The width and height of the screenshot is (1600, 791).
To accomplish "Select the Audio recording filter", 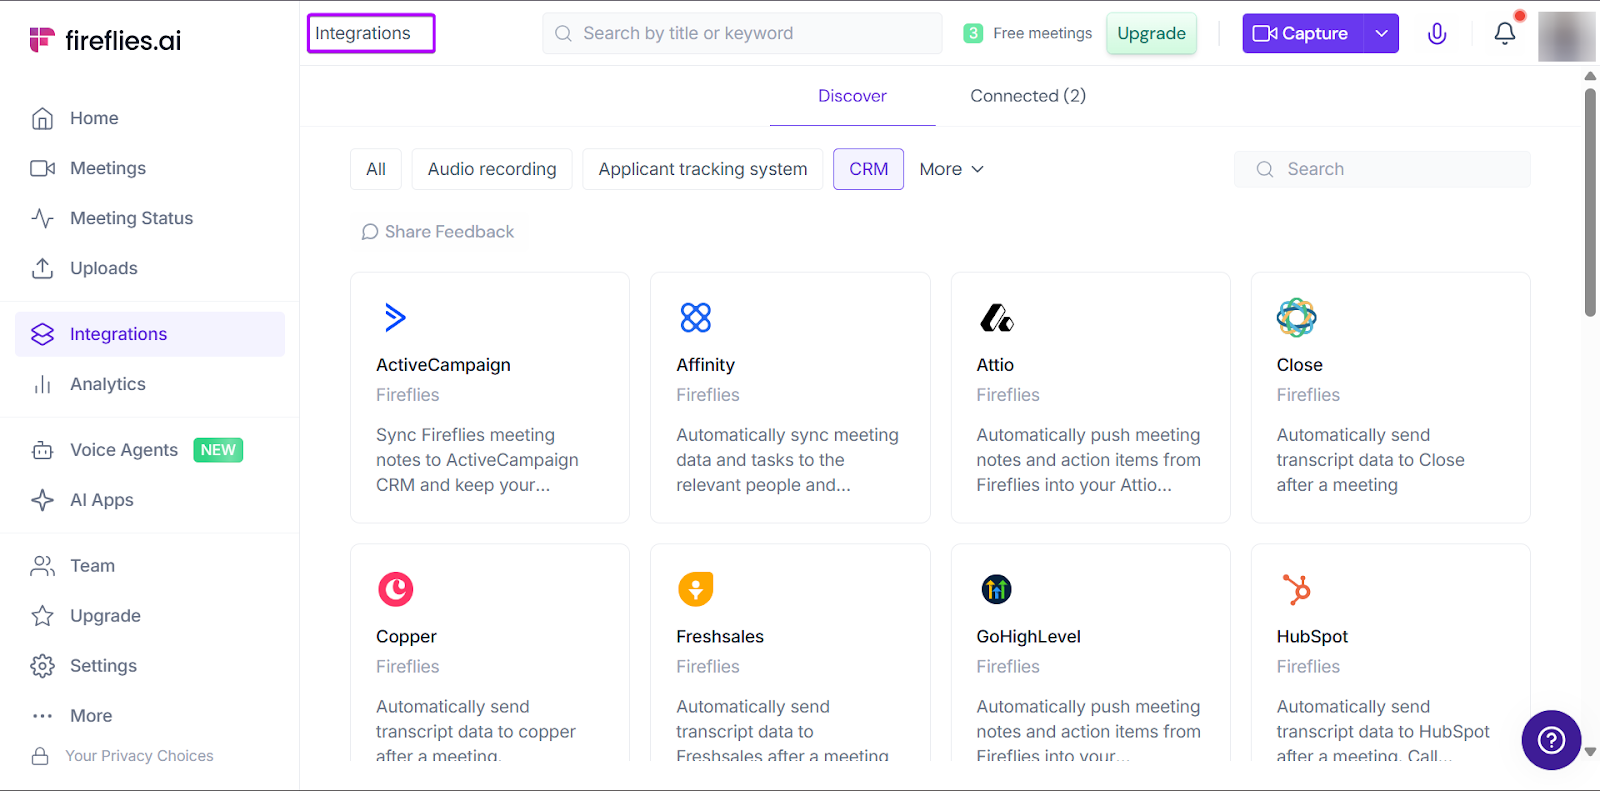I will tap(492, 169).
